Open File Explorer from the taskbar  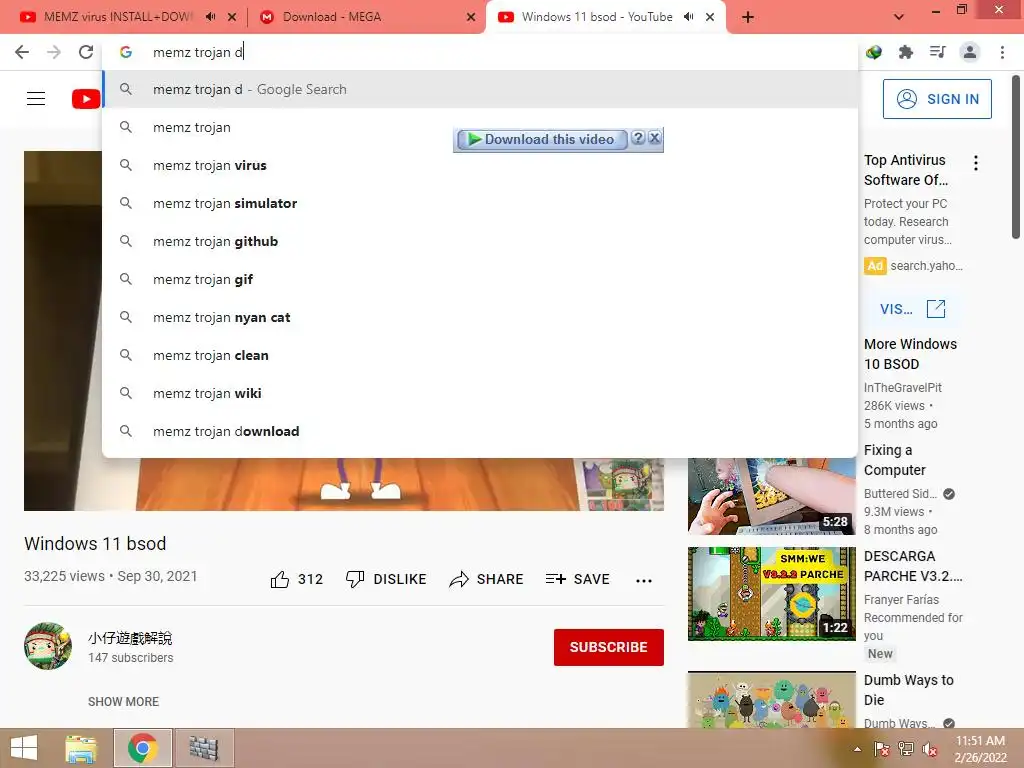coord(81,748)
